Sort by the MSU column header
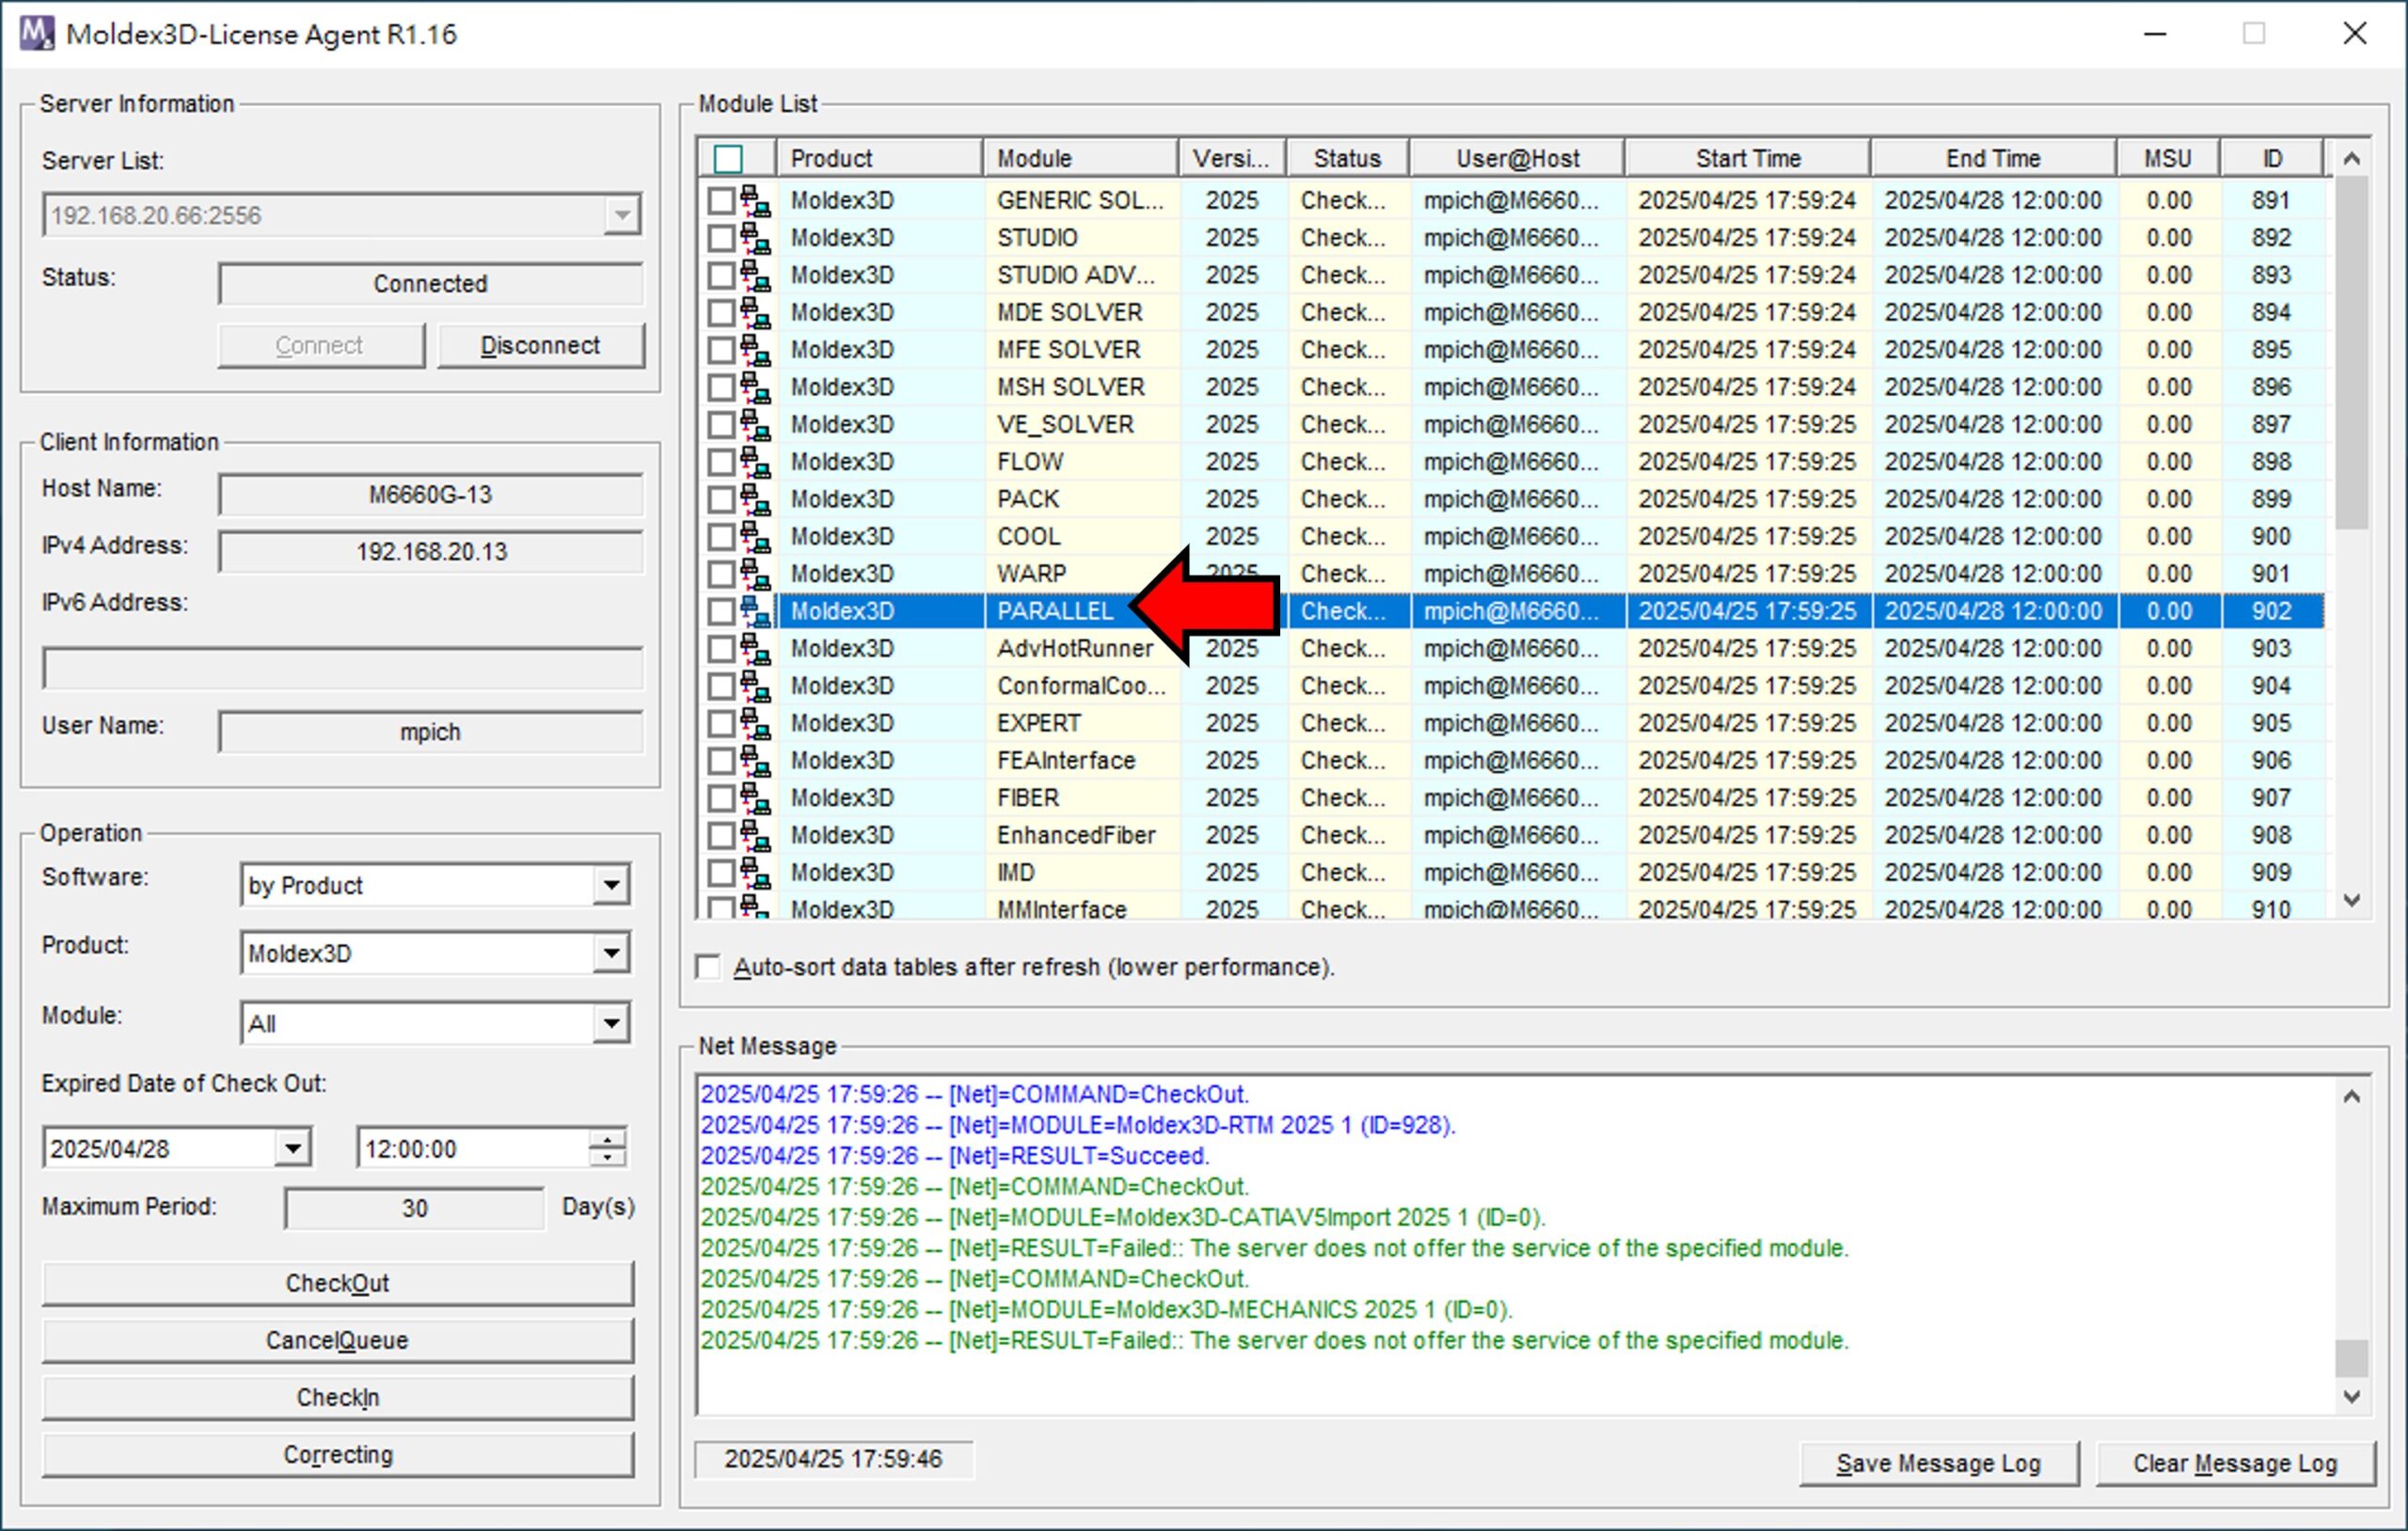This screenshot has width=2408, height=1531. (2167, 159)
